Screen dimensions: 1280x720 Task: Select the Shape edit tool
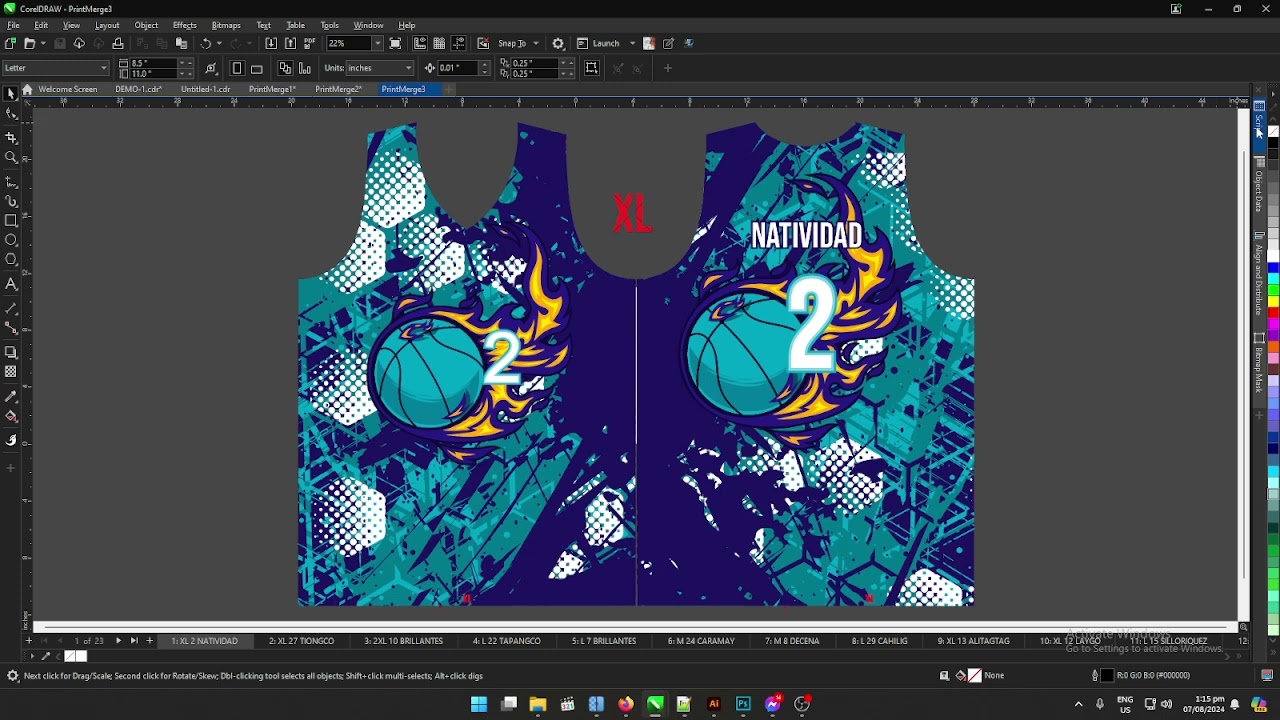point(11,114)
